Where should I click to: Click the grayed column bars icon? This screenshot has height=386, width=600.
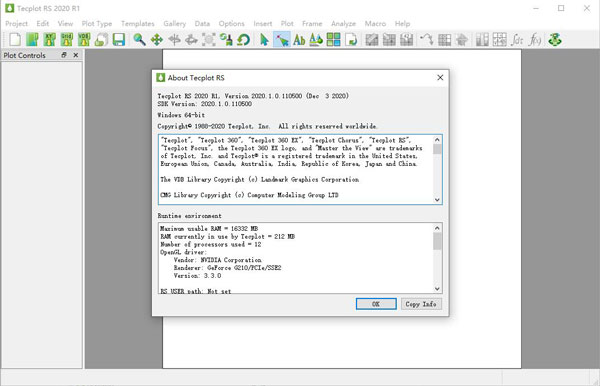click(x=482, y=39)
